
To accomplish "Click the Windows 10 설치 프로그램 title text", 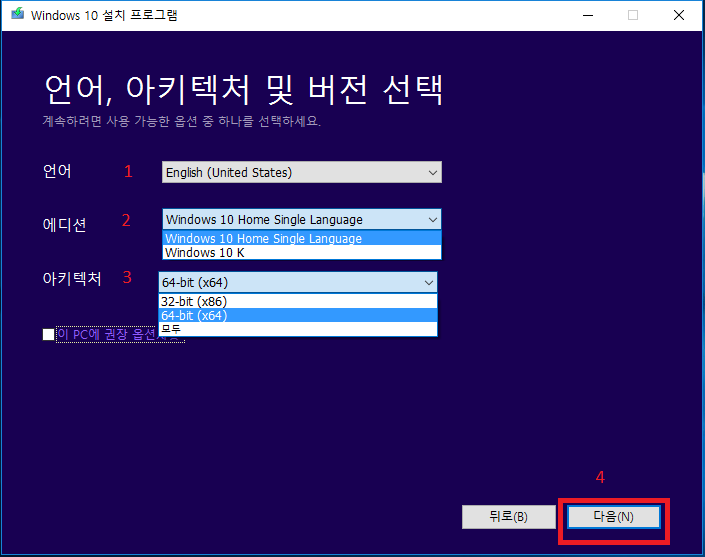I will click(104, 15).
